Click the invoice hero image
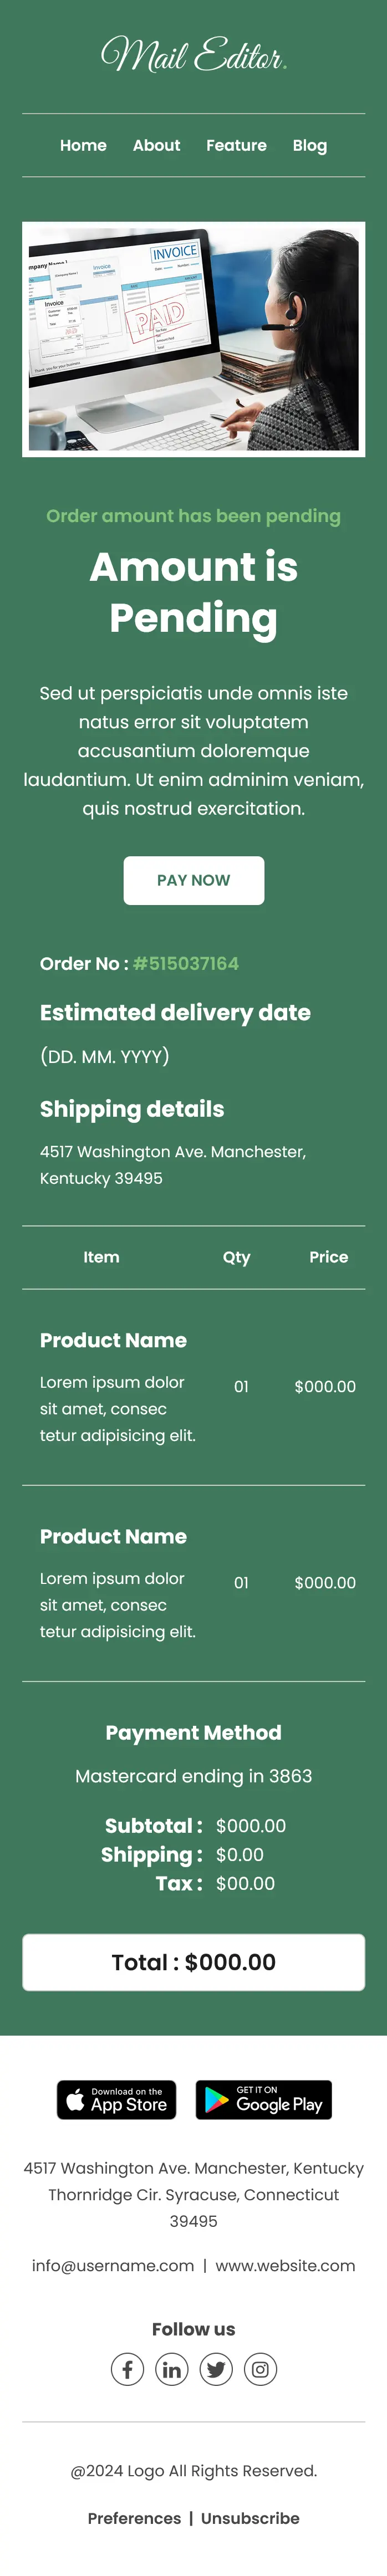The width and height of the screenshot is (387, 2576). point(193,339)
